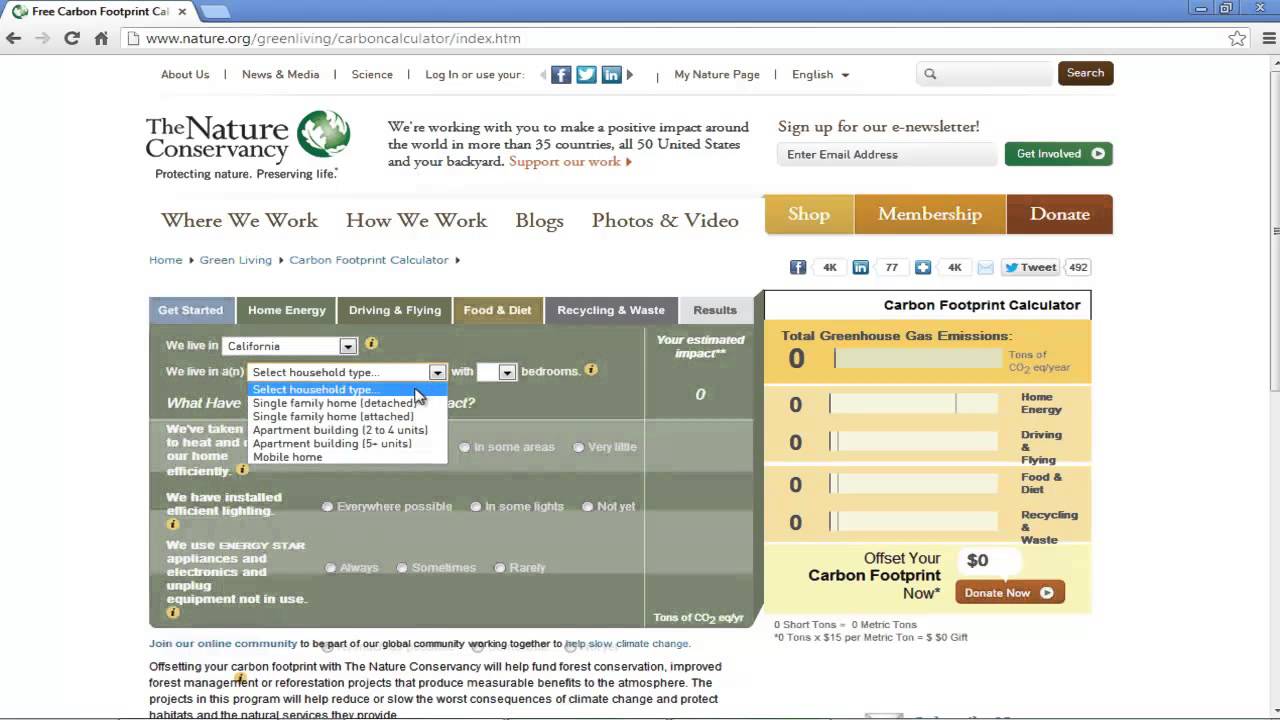Switch to the Get Started tab
The width and height of the screenshot is (1280, 720).
click(x=191, y=310)
